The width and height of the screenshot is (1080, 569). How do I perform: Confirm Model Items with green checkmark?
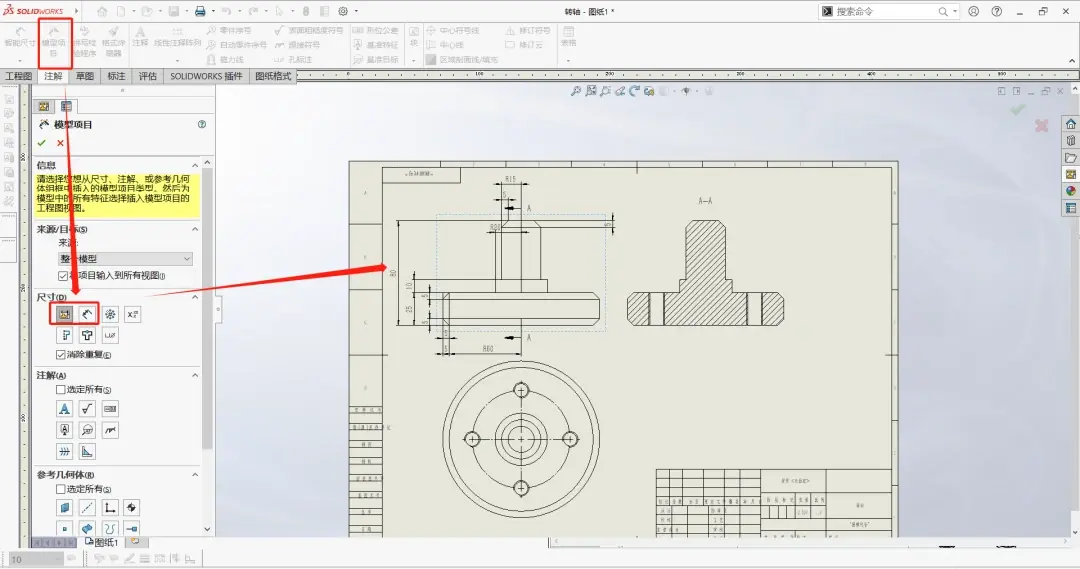tap(41, 143)
